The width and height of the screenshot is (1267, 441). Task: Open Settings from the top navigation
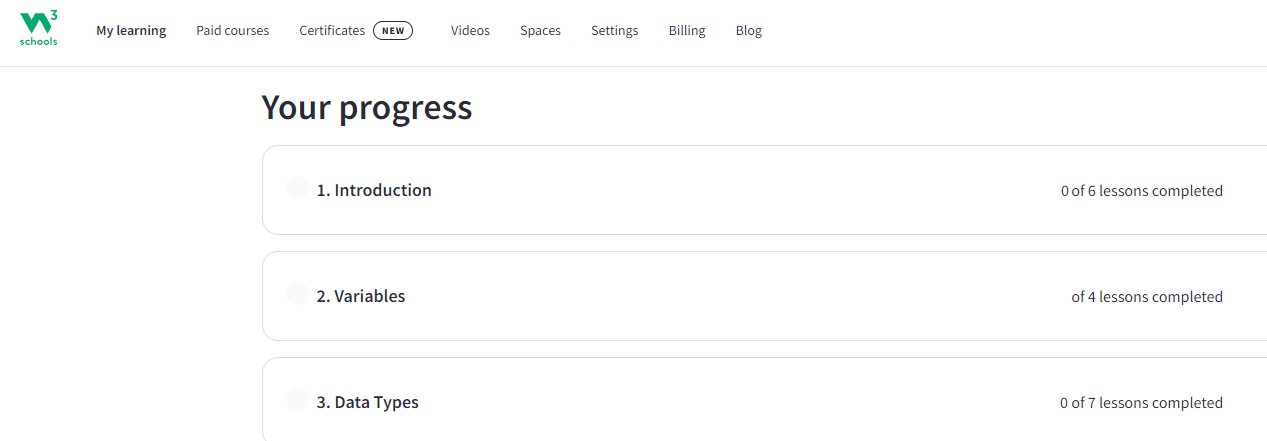tap(614, 31)
